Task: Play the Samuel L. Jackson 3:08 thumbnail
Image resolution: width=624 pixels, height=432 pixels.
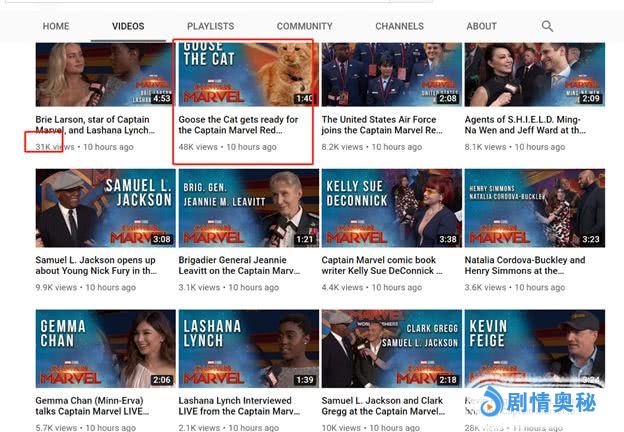Action: 104,207
